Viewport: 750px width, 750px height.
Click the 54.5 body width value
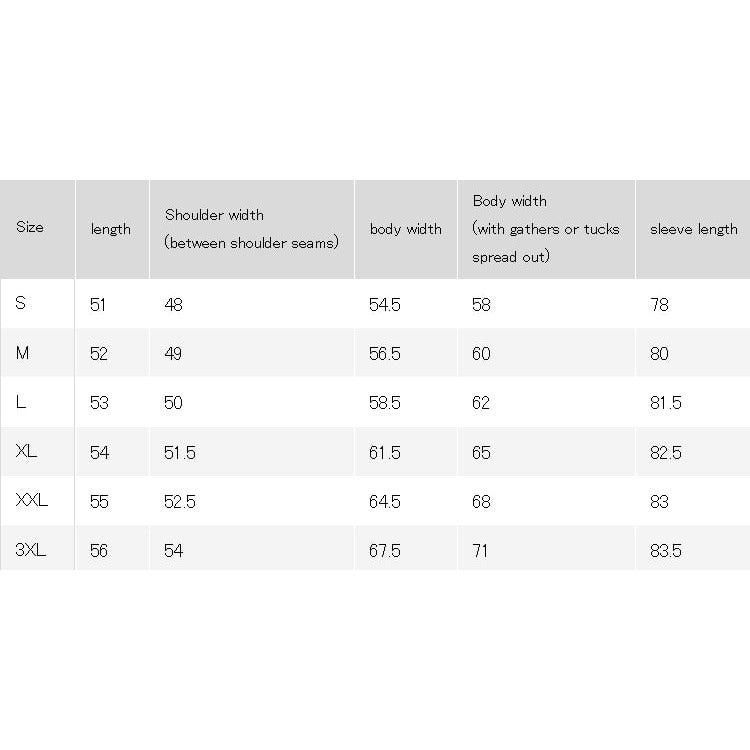pos(385,305)
